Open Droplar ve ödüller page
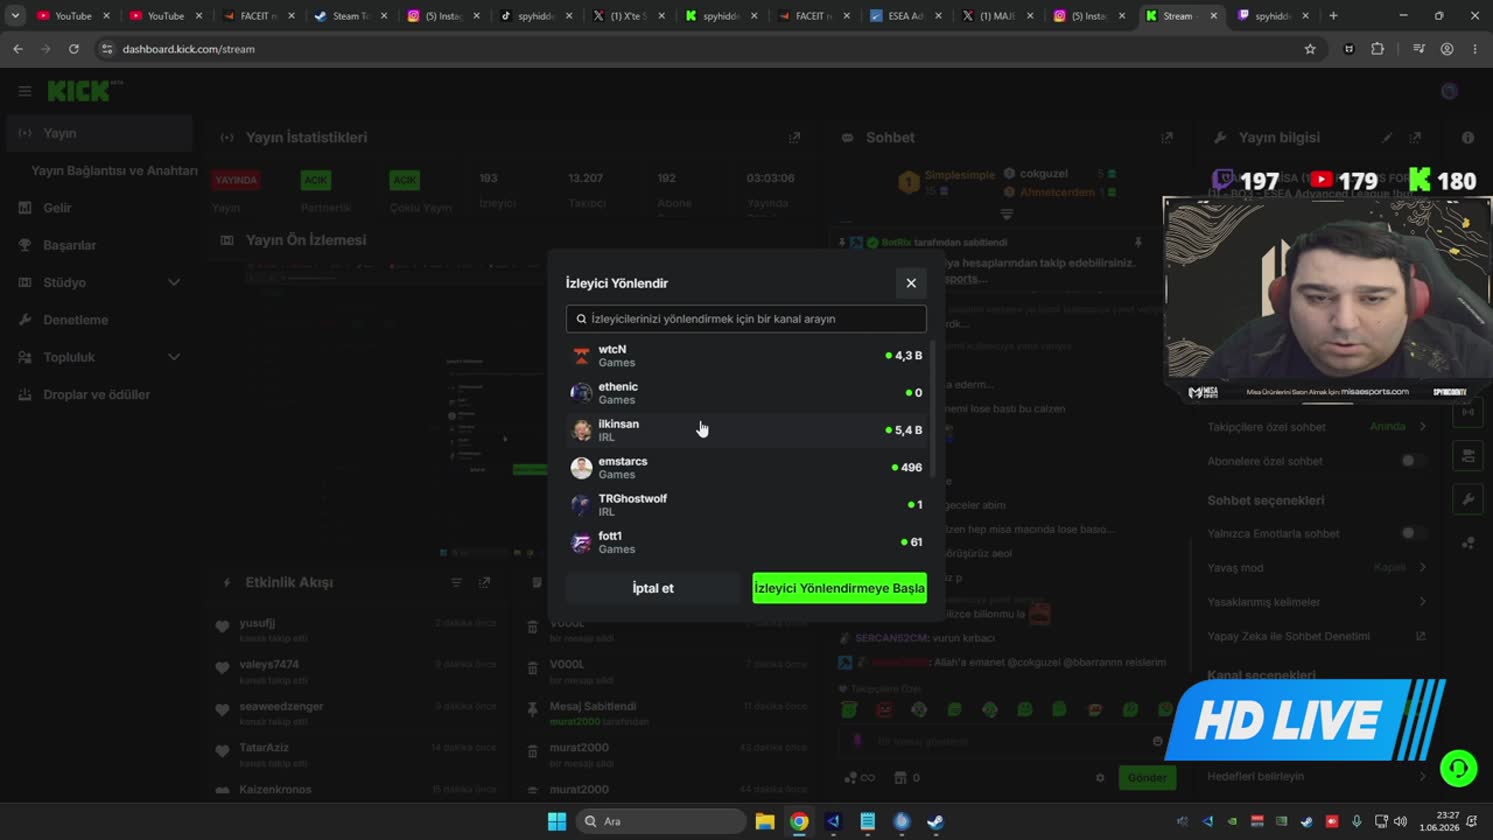Image resolution: width=1493 pixels, height=840 pixels. (x=99, y=395)
